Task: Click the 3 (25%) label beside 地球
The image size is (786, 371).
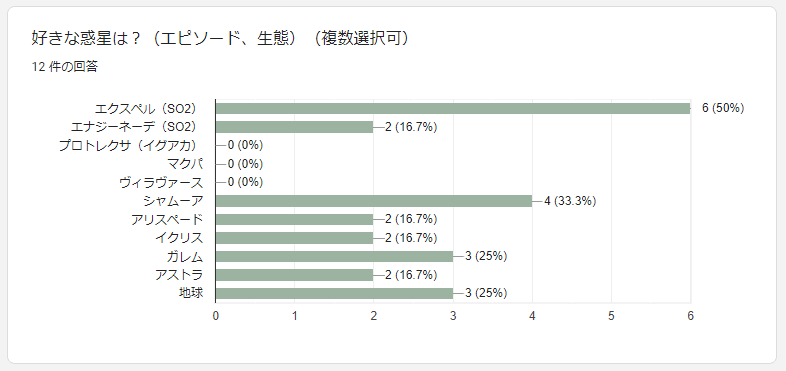Action: tap(486, 293)
